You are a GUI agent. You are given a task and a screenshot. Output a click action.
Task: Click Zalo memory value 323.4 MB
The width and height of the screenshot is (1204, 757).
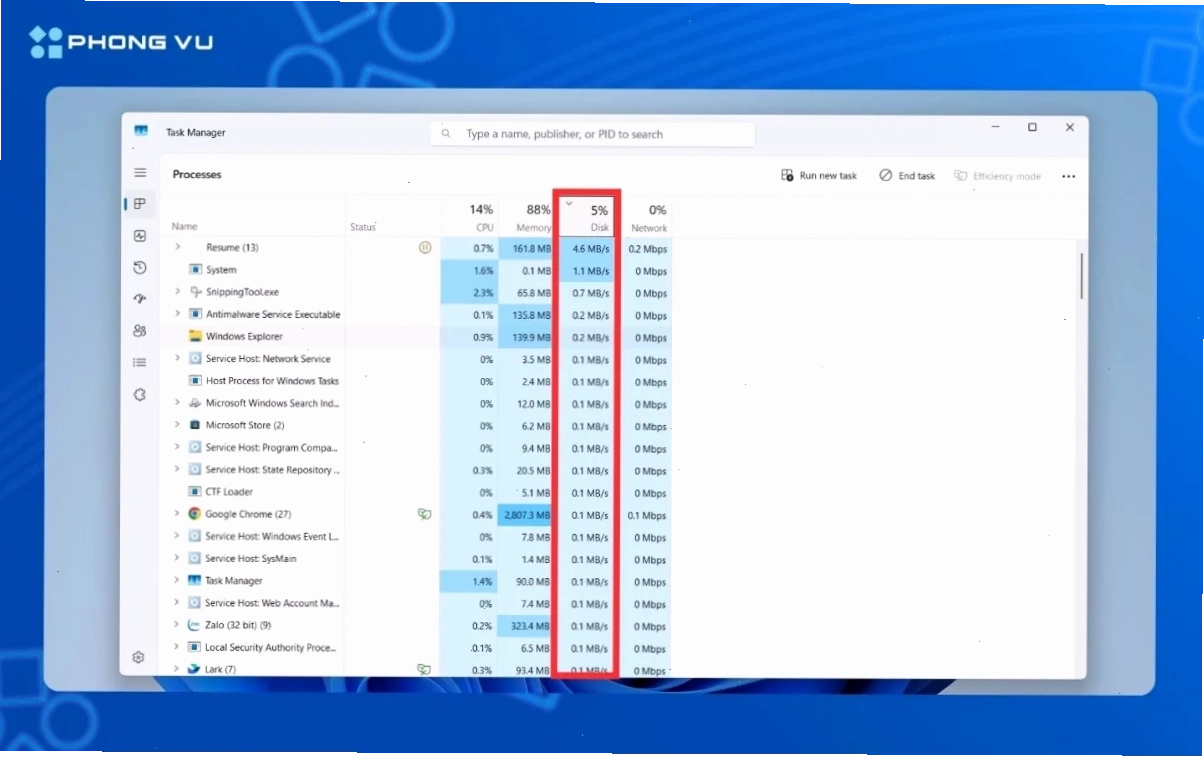[530, 626]
